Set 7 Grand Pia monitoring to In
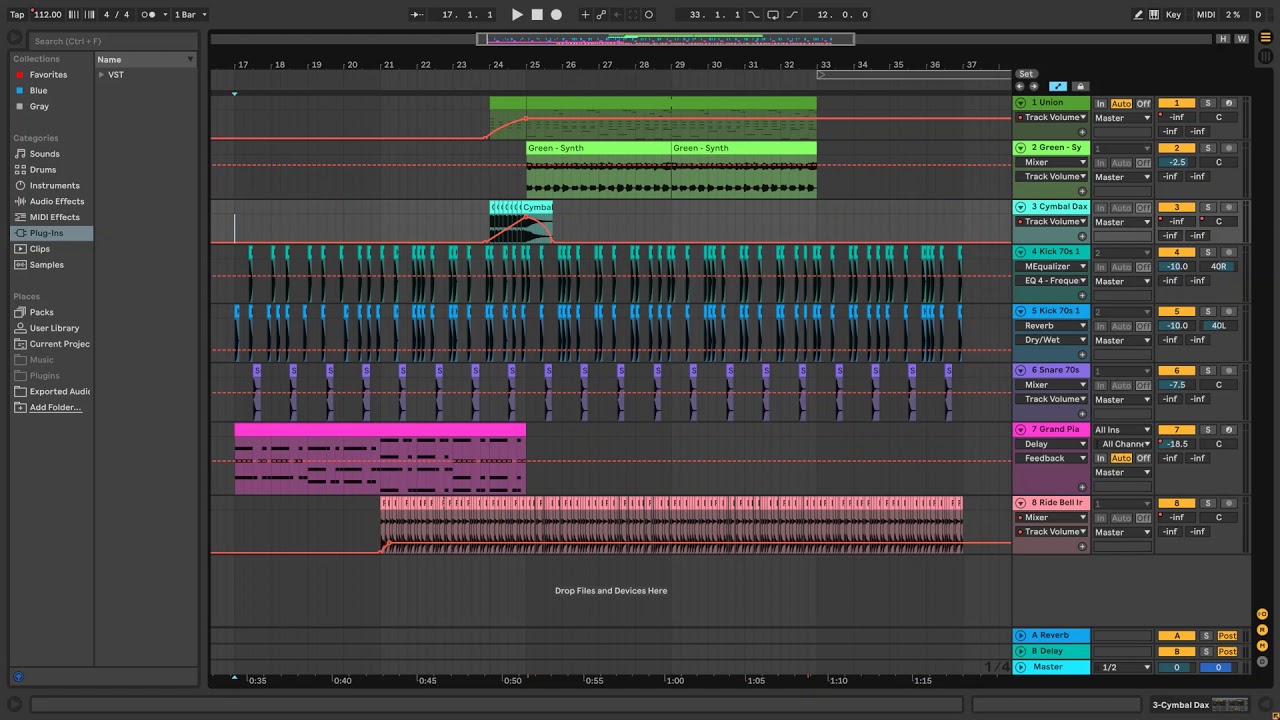This screenshot has width=1280, height=720. click(x=1101, y=458)
